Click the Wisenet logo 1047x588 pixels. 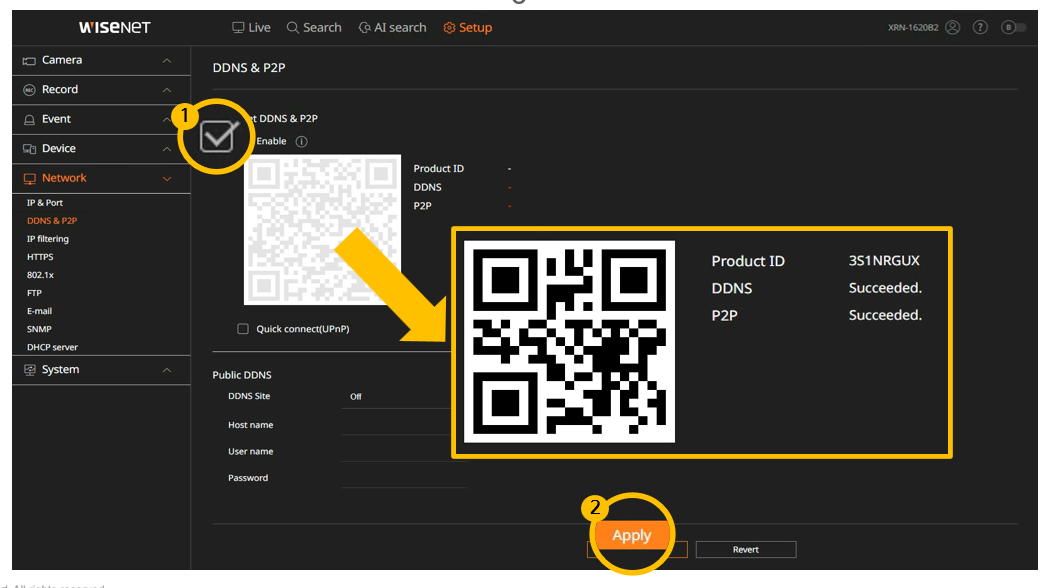coord(114,28)
